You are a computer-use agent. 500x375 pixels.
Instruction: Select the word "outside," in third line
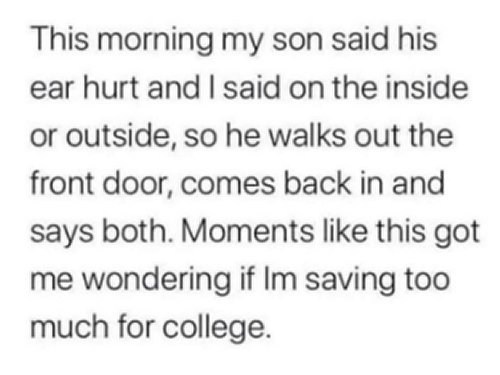121,135
